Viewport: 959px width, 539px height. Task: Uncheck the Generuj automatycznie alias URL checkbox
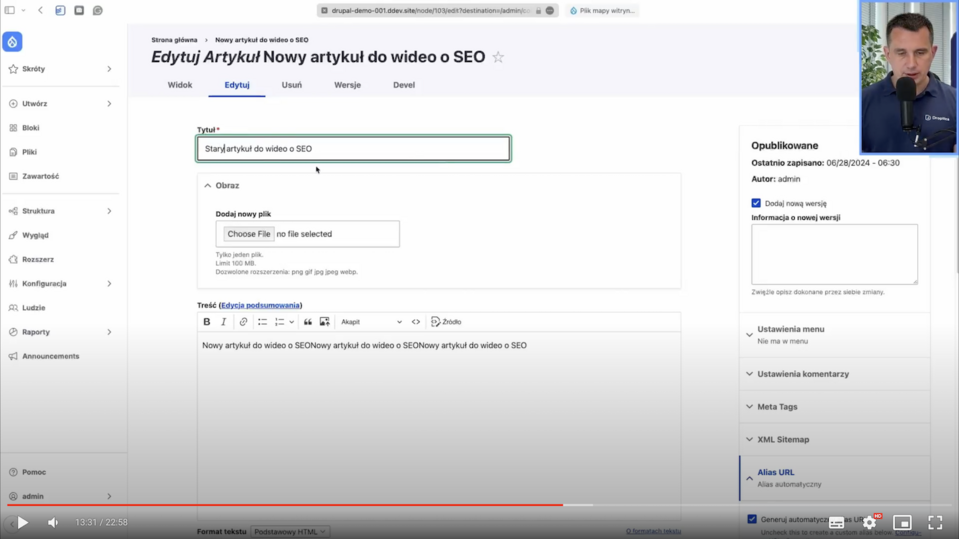click(x=752, y=519)
